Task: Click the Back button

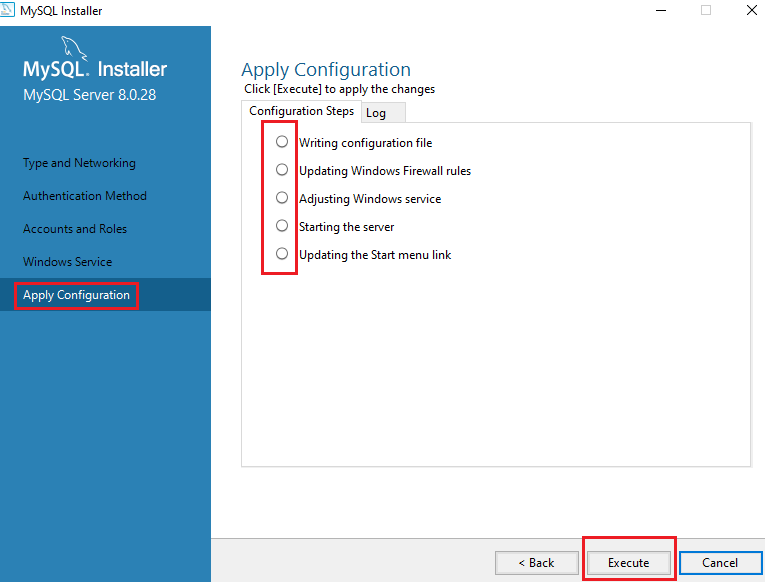Action: (537, 563)
